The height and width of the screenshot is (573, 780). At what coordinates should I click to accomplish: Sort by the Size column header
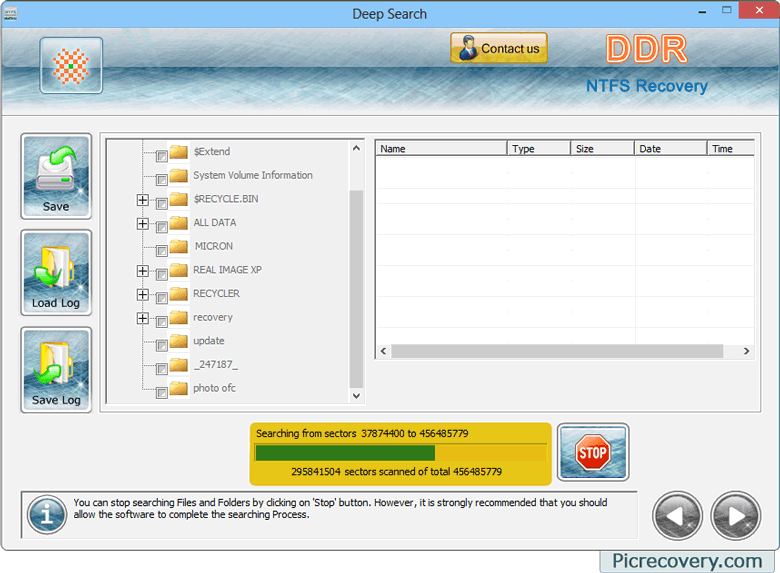(x=602, y=148)
